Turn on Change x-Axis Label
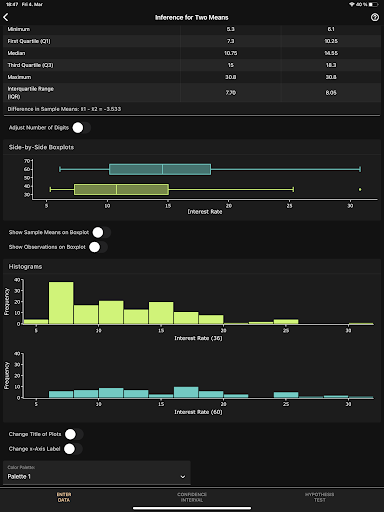 click(x=73, y=449)
